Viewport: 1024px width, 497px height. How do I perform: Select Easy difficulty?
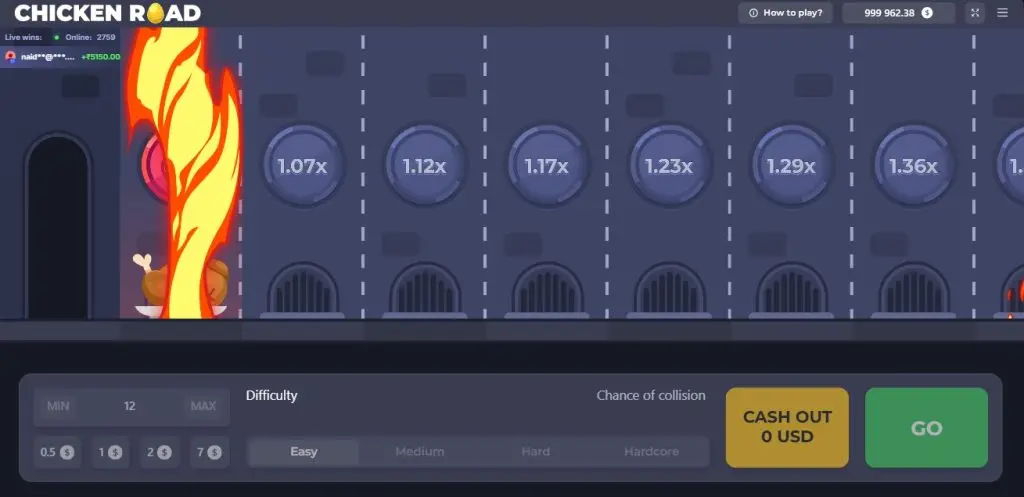point(304,452)
